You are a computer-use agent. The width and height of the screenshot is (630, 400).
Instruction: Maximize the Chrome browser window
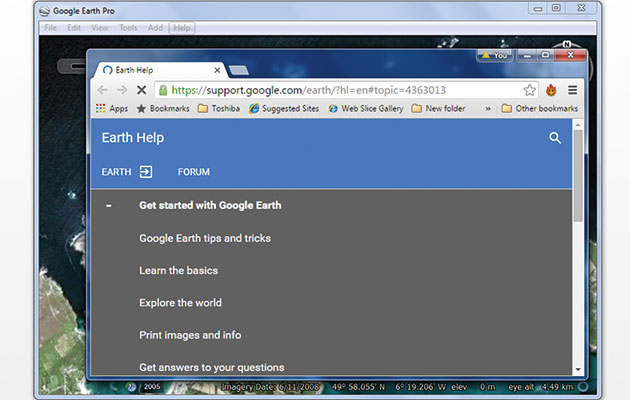[545, 55]
